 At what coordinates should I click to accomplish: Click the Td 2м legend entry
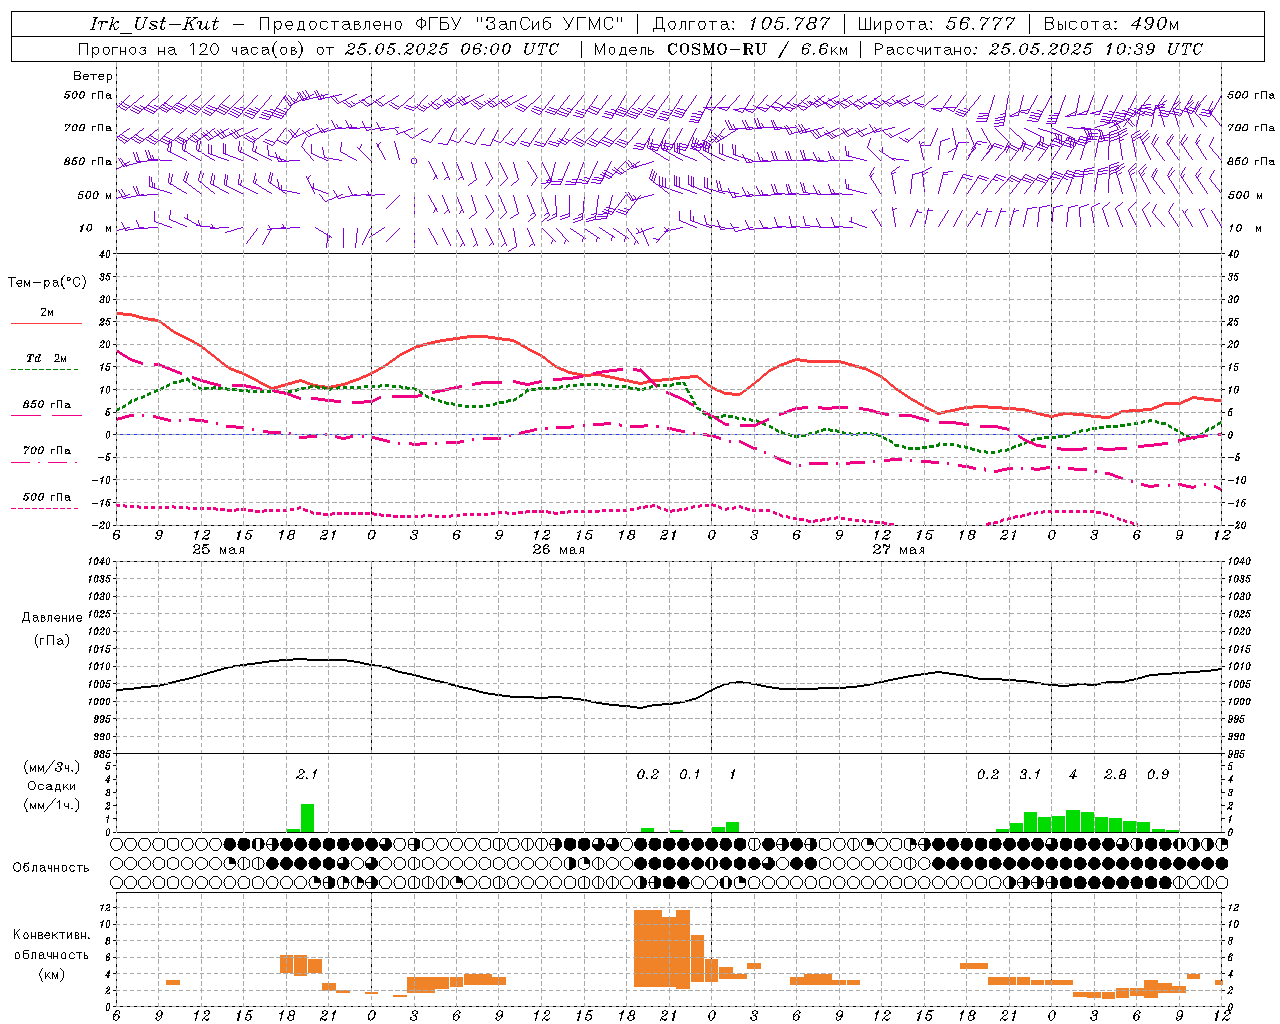click(46, 358)
